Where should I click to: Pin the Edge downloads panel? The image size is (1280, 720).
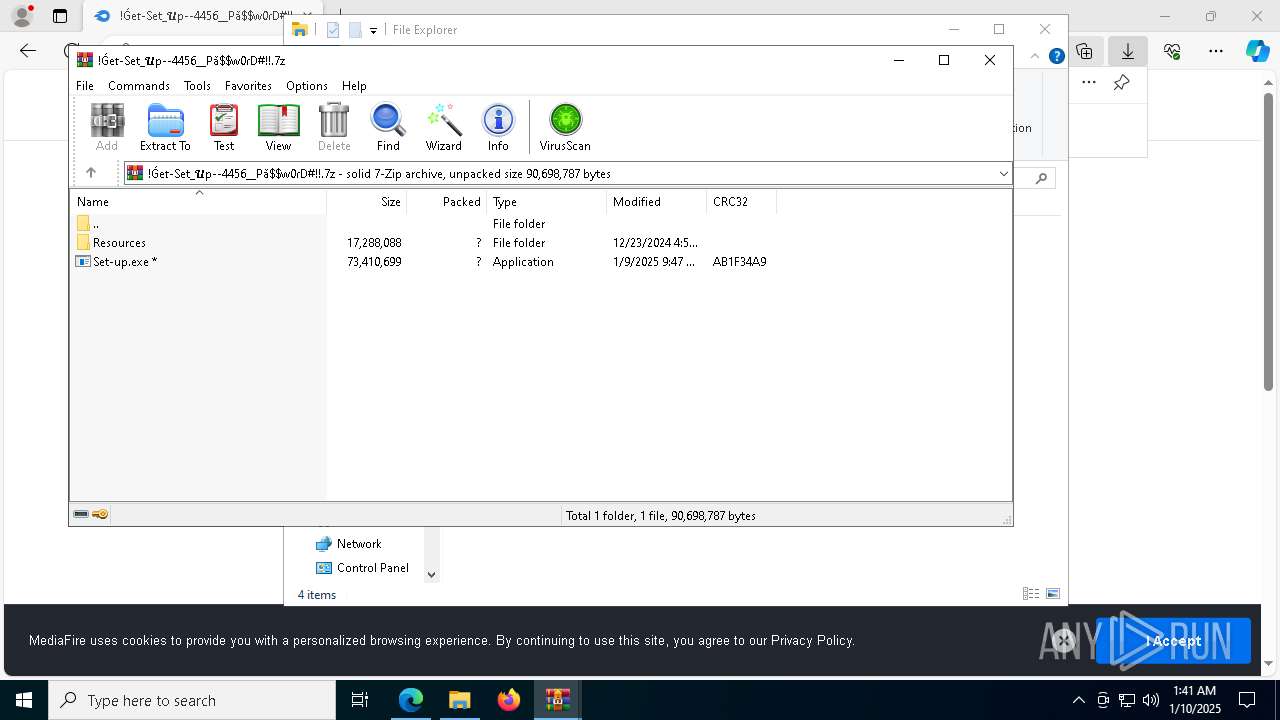1122,83
